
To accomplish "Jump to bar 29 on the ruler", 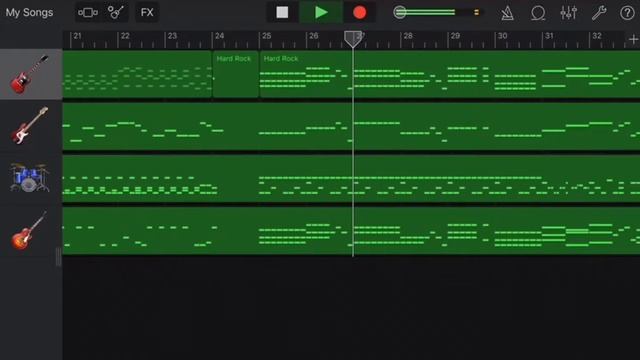I will point(455,36).
